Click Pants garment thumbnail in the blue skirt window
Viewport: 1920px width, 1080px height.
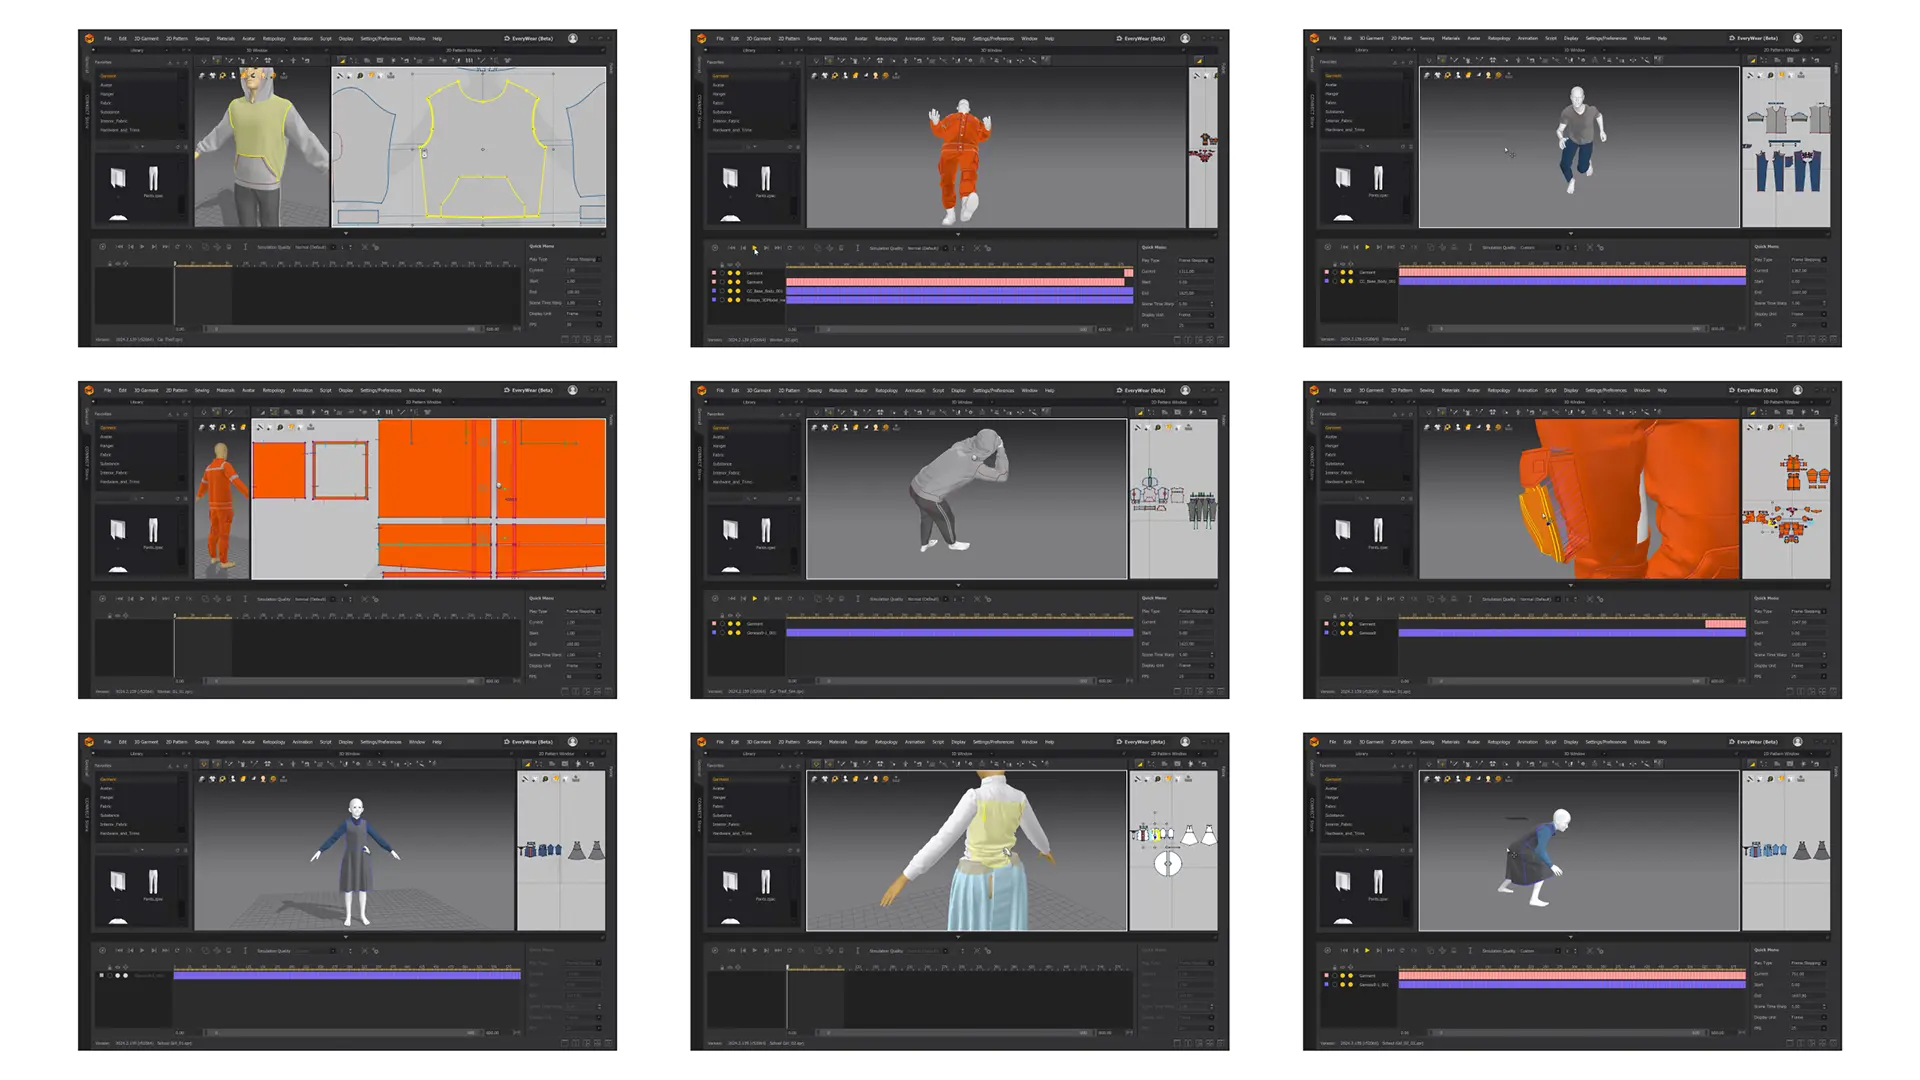pyautogui.click(x=765, y=882)
